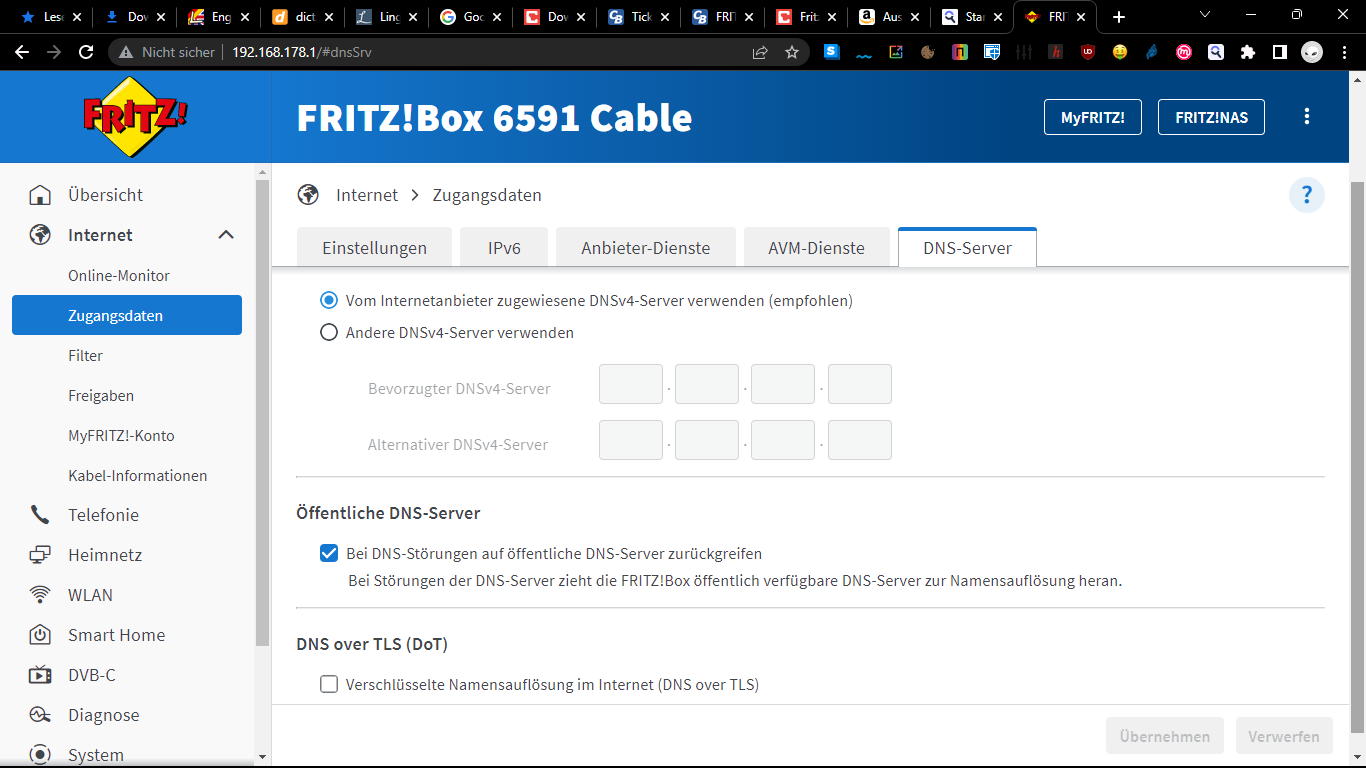The width and height of the screenshot is (1366, 768).
Task: Go back with browser back arrow
Action: coord(22,52)
